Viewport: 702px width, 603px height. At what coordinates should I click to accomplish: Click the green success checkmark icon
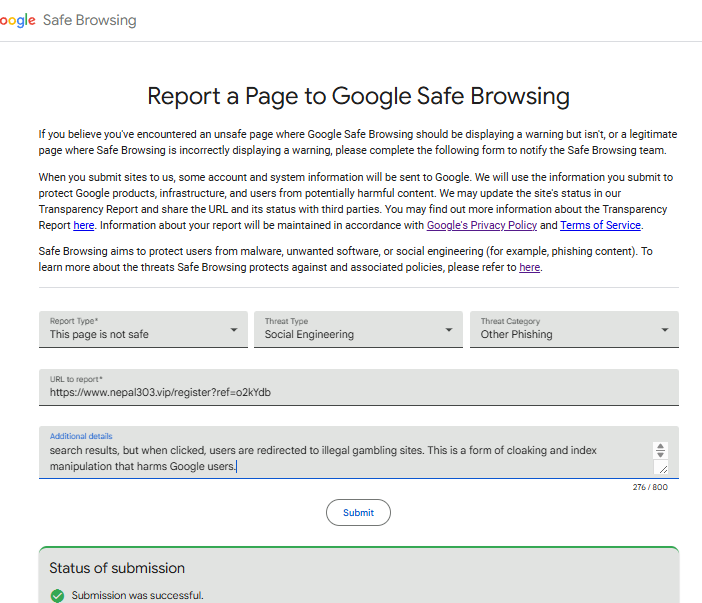[x=57, y=596]
